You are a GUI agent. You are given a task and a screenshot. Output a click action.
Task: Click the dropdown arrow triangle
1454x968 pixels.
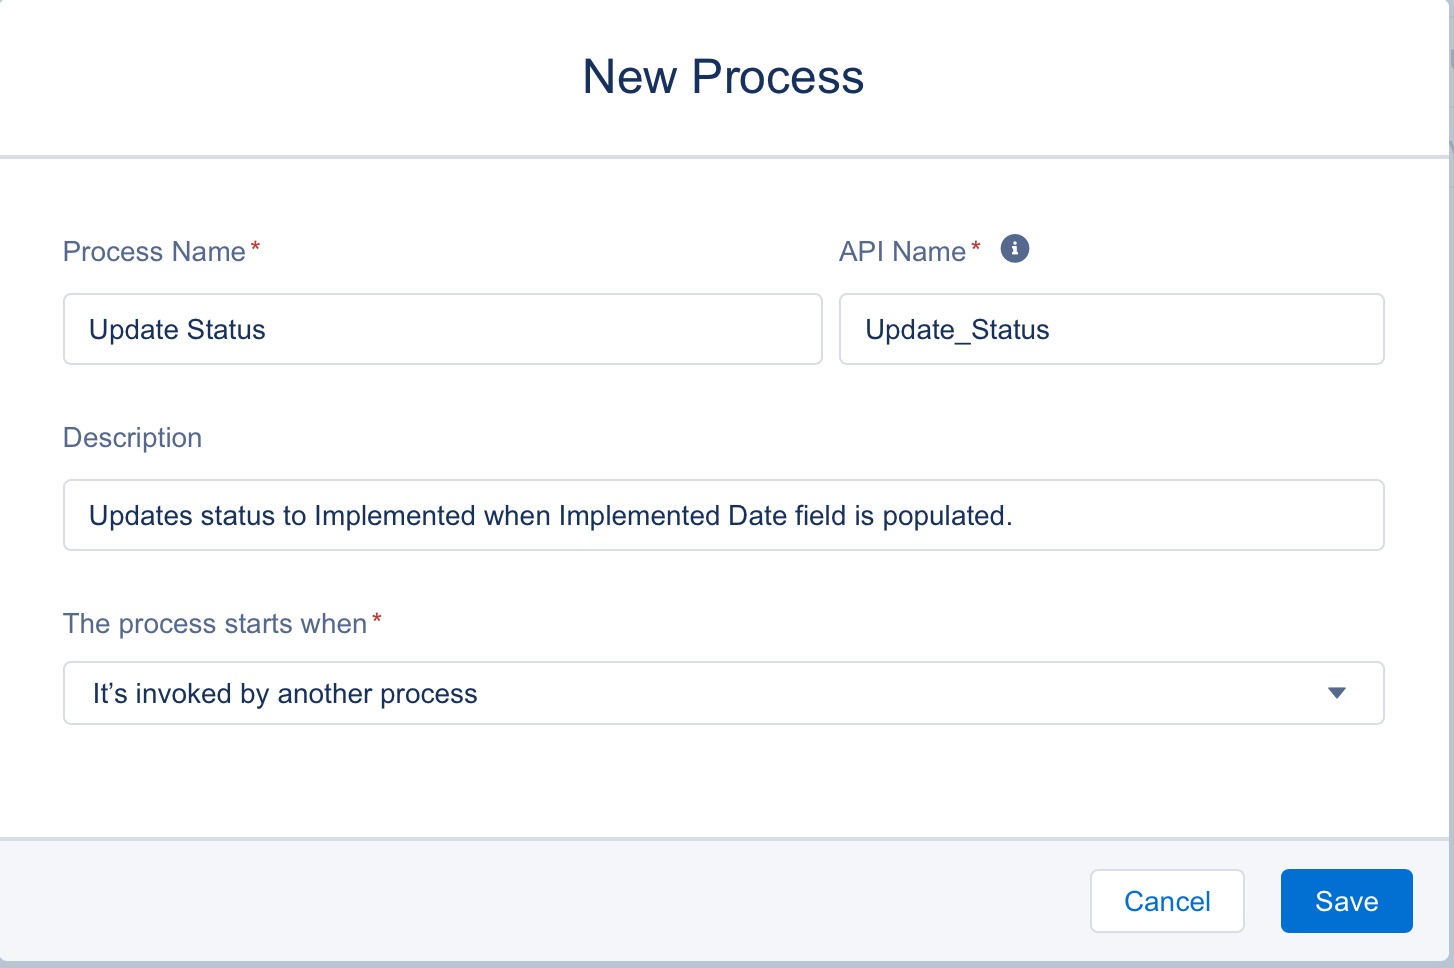click(1336, 693)
